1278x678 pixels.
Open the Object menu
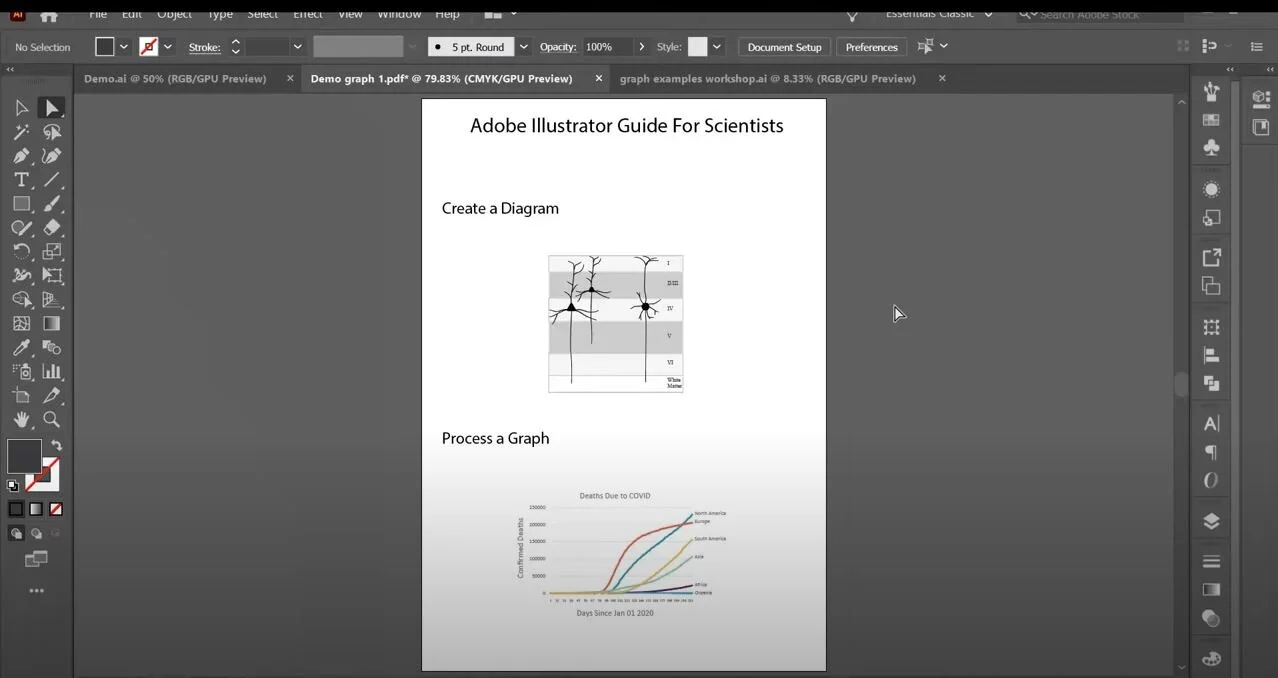click(x=175, y=13)
